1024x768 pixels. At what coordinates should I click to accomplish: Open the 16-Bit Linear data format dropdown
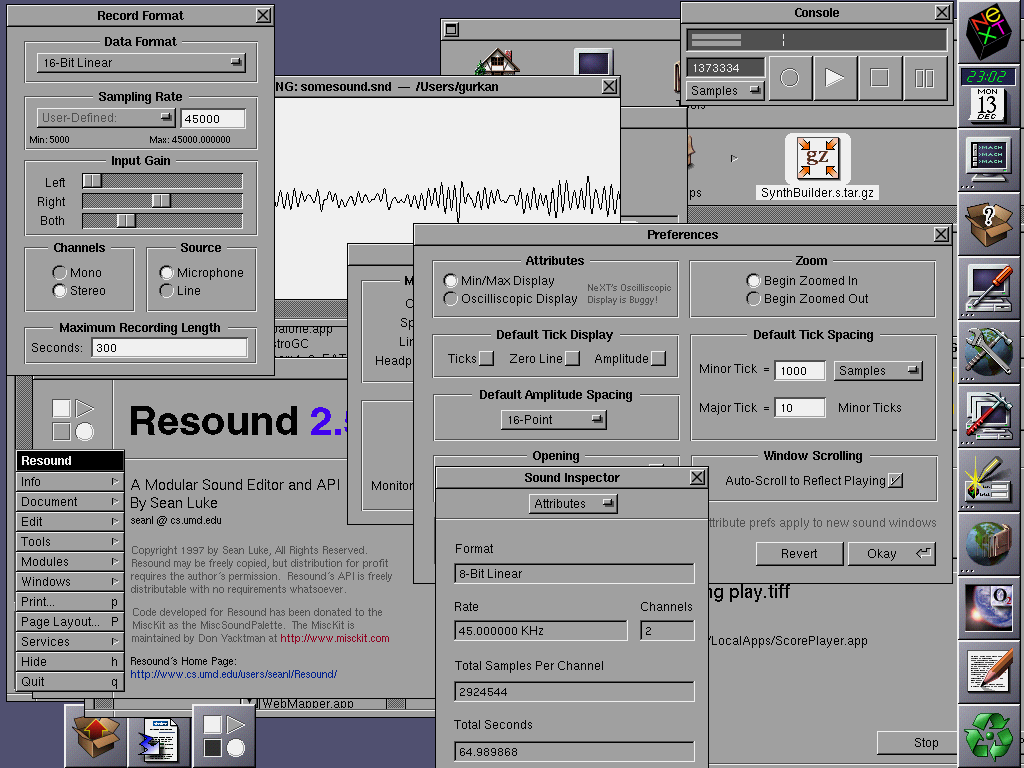(141, 63)
